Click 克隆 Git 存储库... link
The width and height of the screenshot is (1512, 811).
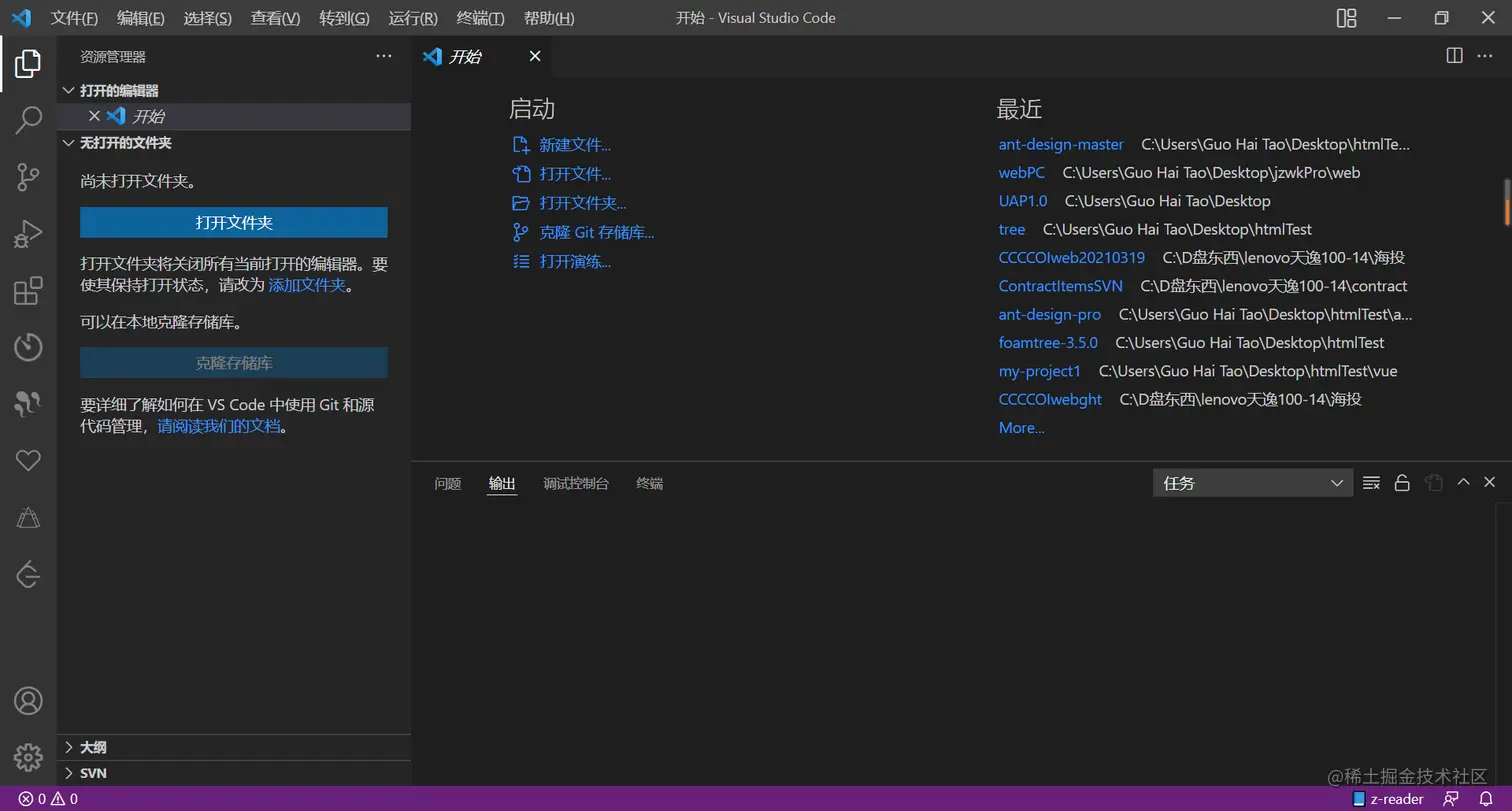[597, 232]
